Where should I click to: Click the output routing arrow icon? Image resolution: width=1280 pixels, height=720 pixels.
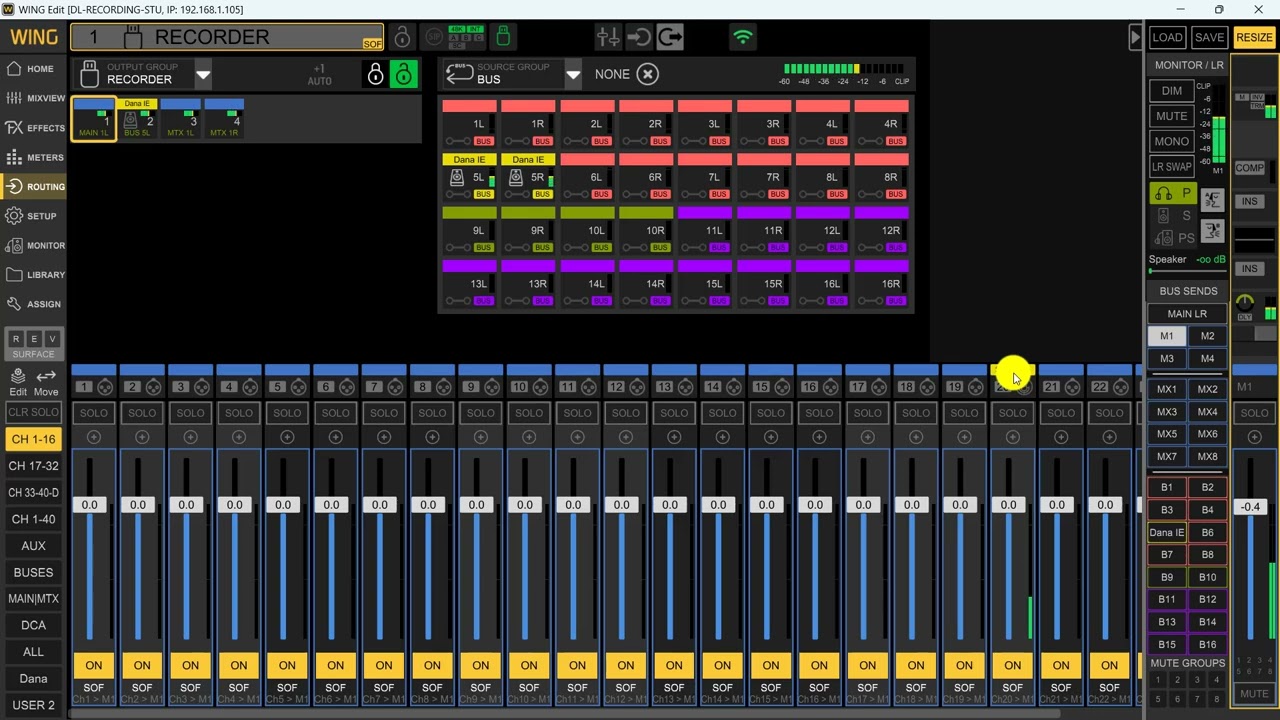(670, 37)
